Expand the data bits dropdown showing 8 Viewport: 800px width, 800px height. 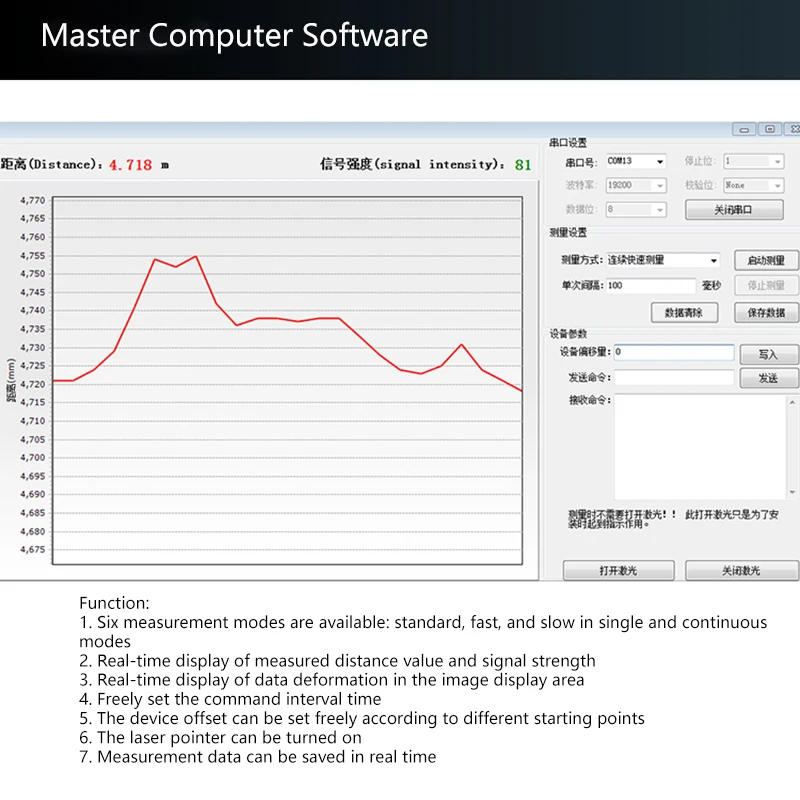[636, 209]
